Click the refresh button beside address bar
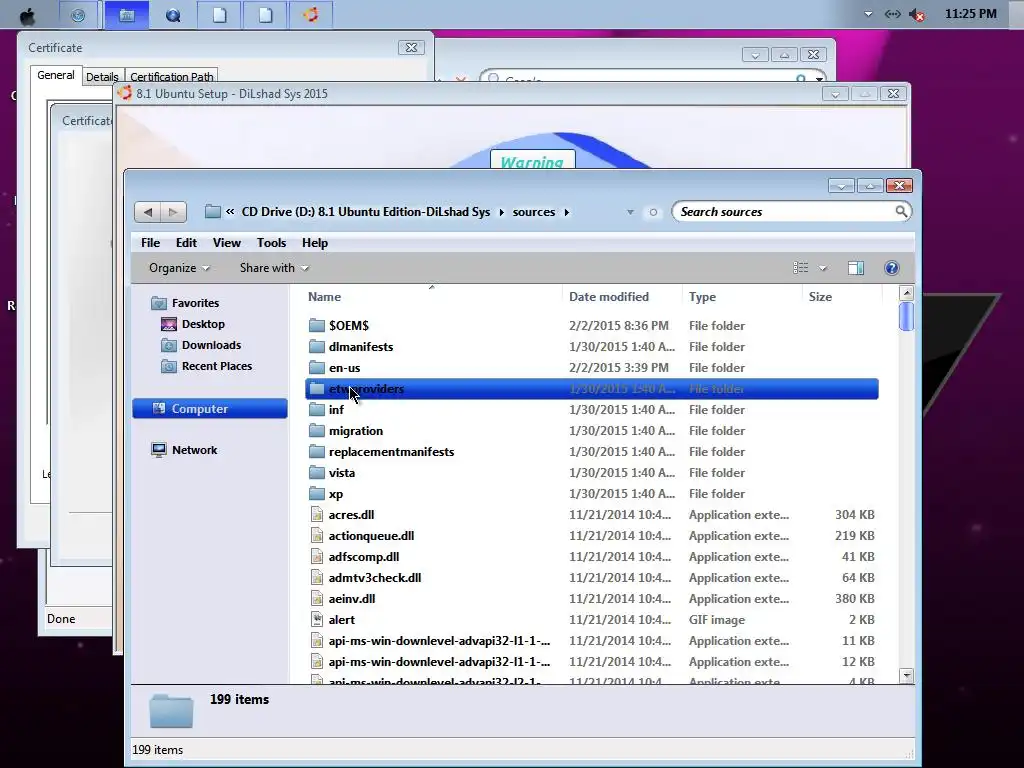This screenshot has width=1024, height=768. 653,212
